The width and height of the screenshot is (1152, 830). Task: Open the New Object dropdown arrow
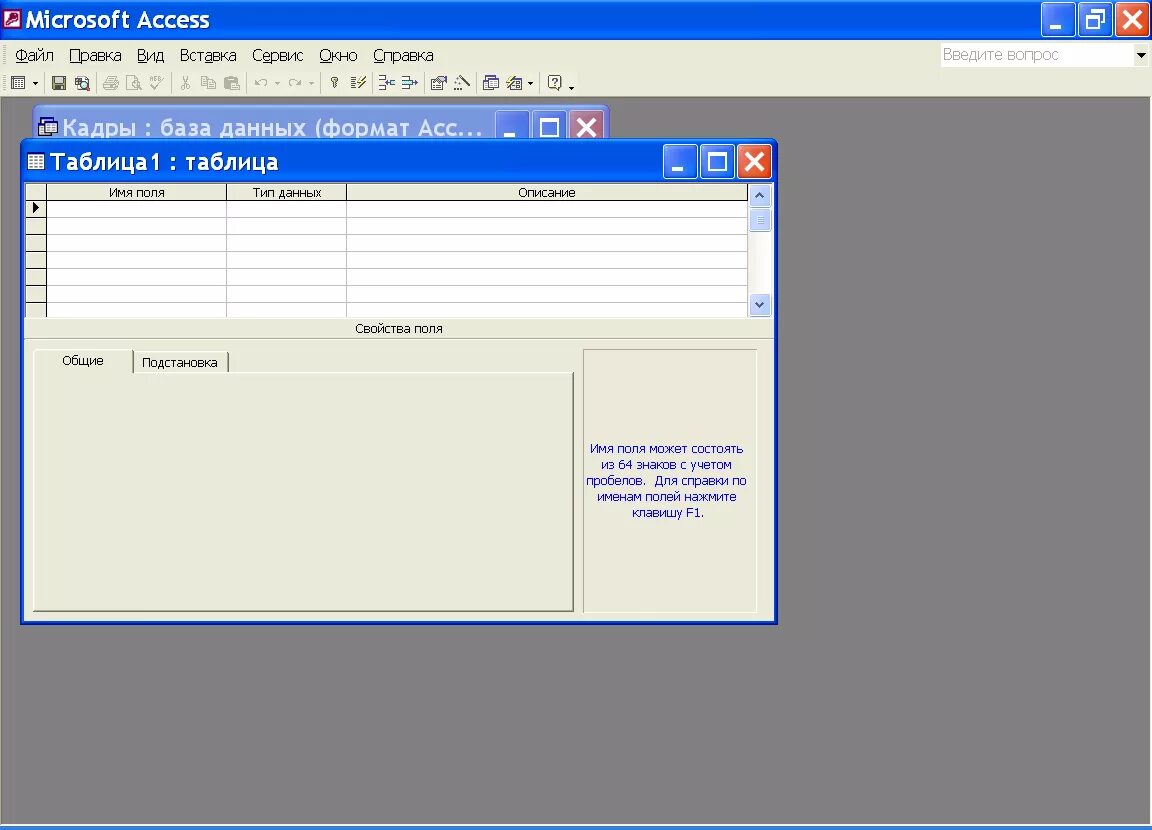pyautogui.click(x=530, y=84)
